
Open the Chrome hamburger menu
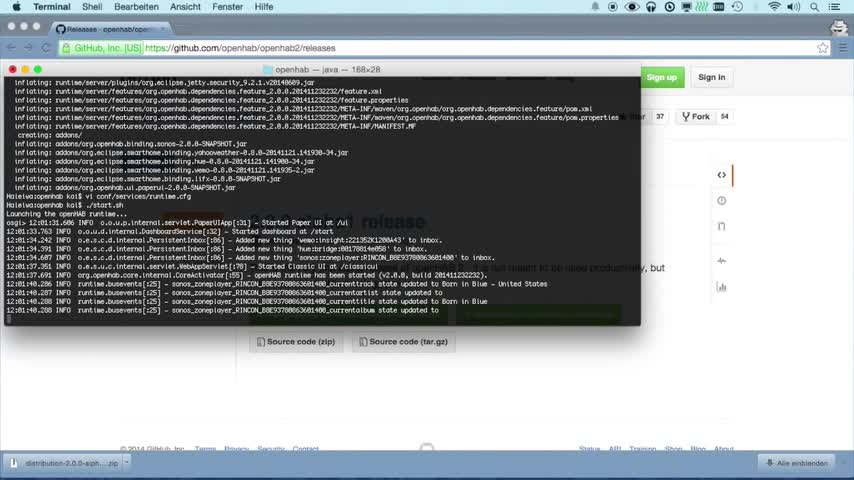843,48
